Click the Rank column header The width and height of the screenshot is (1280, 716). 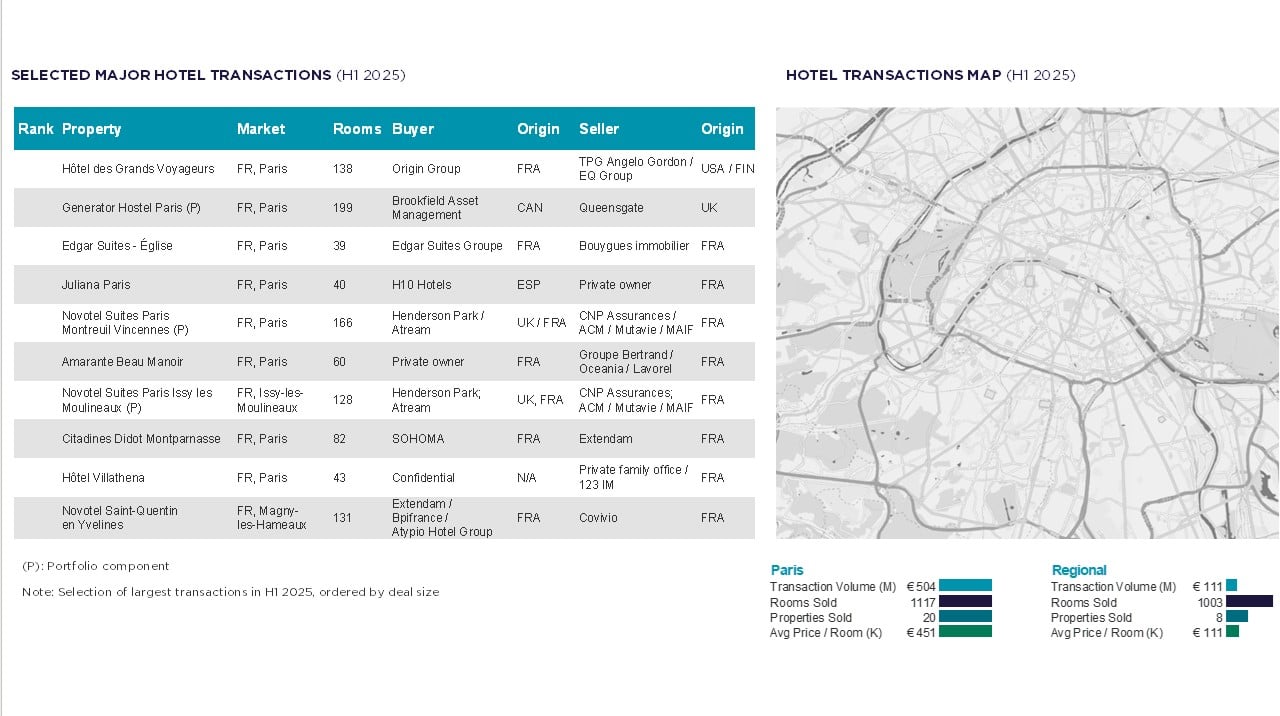36,129
